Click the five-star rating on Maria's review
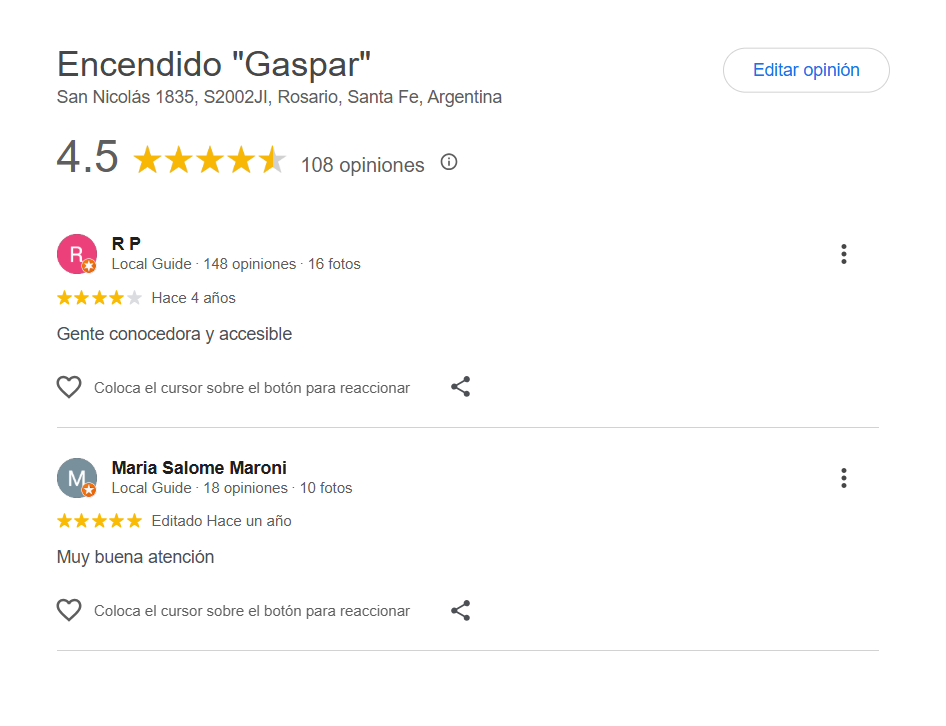Screen dimensions: 946x726 pyautogui.click(x=99, y=521)
